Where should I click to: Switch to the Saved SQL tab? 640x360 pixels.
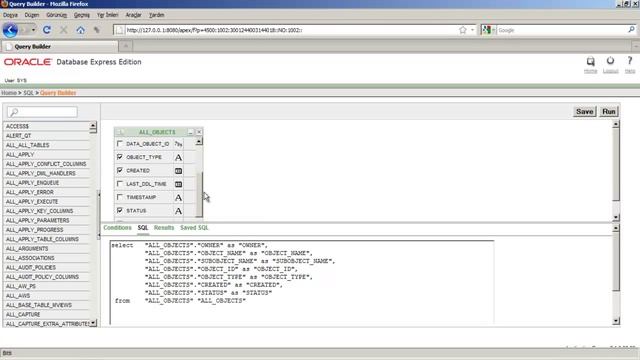pos(194,228)
